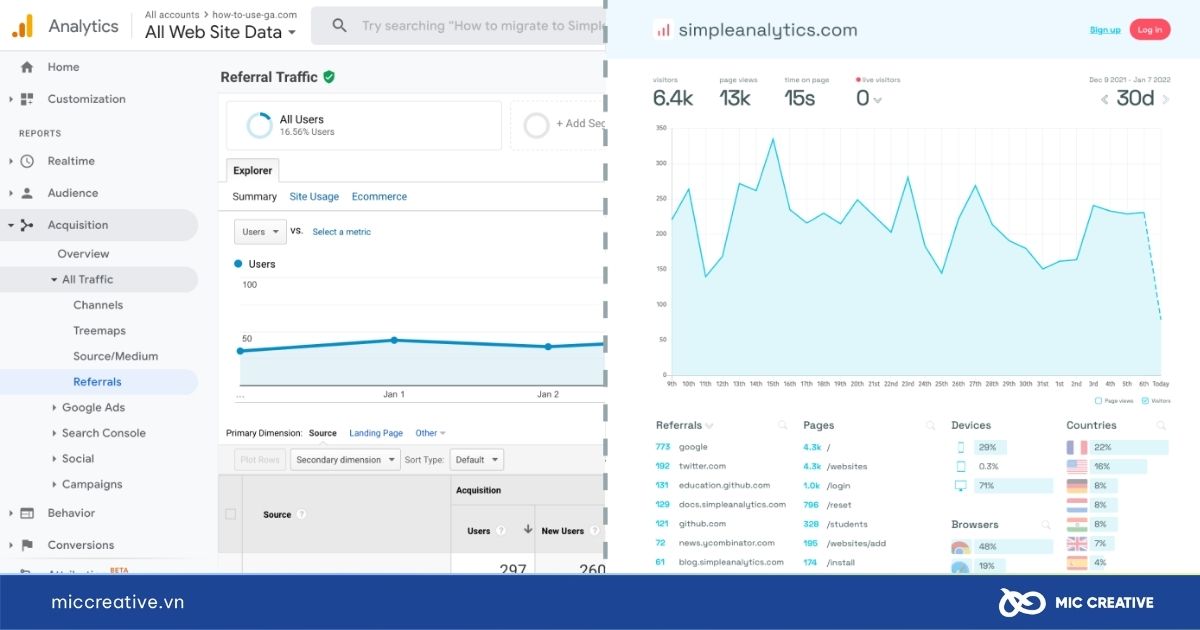Switch to the Ecommerce view
This screenshot has height=630, width=1200.
click(x=379, y=197)
